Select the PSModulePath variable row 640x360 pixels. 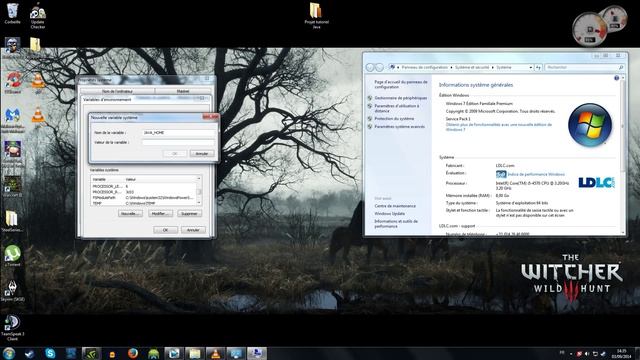[144, 198]
